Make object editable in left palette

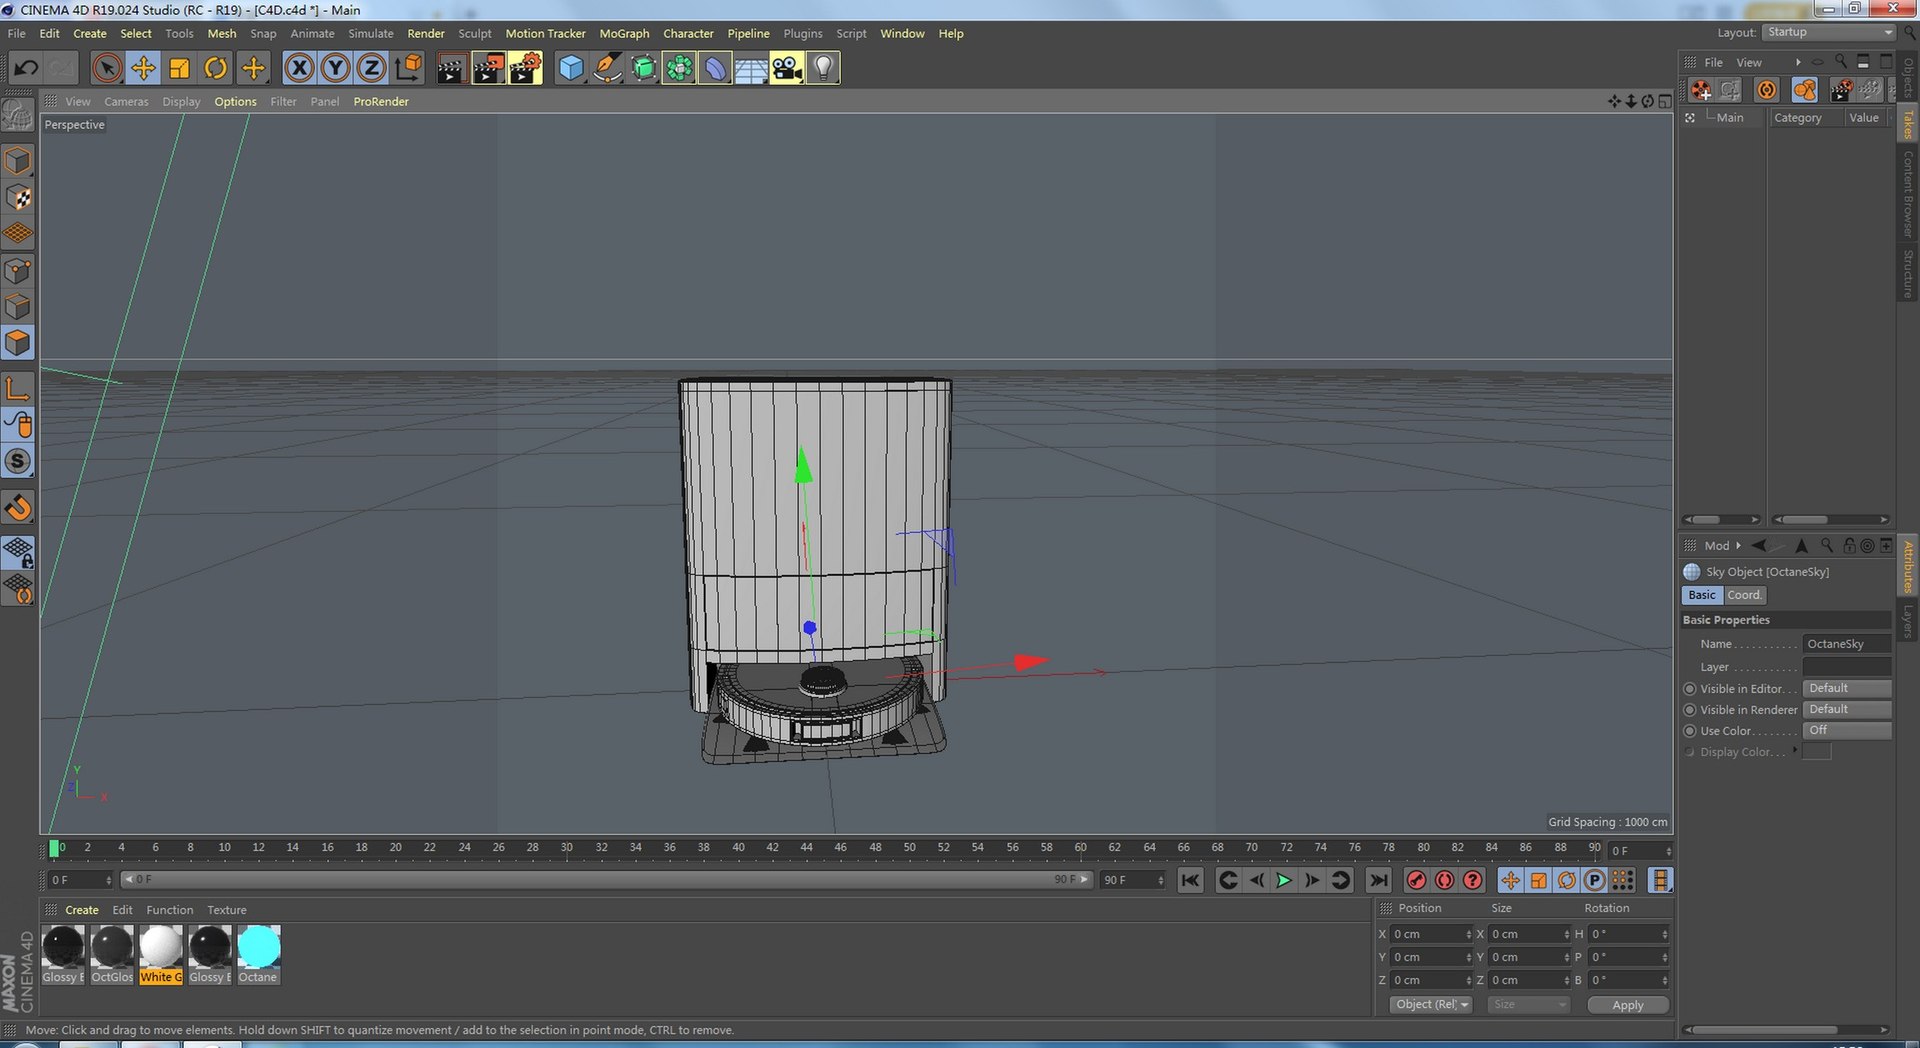coord(18,117)
